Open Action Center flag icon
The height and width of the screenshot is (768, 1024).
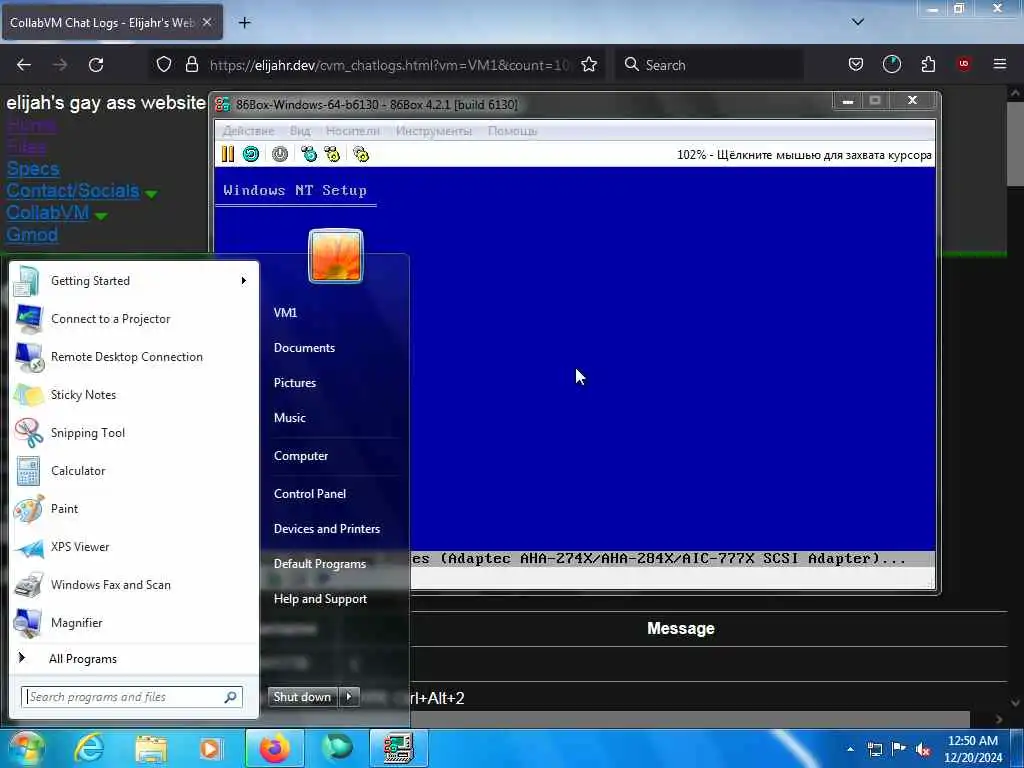pyautogui.click(x=899, y=749)
